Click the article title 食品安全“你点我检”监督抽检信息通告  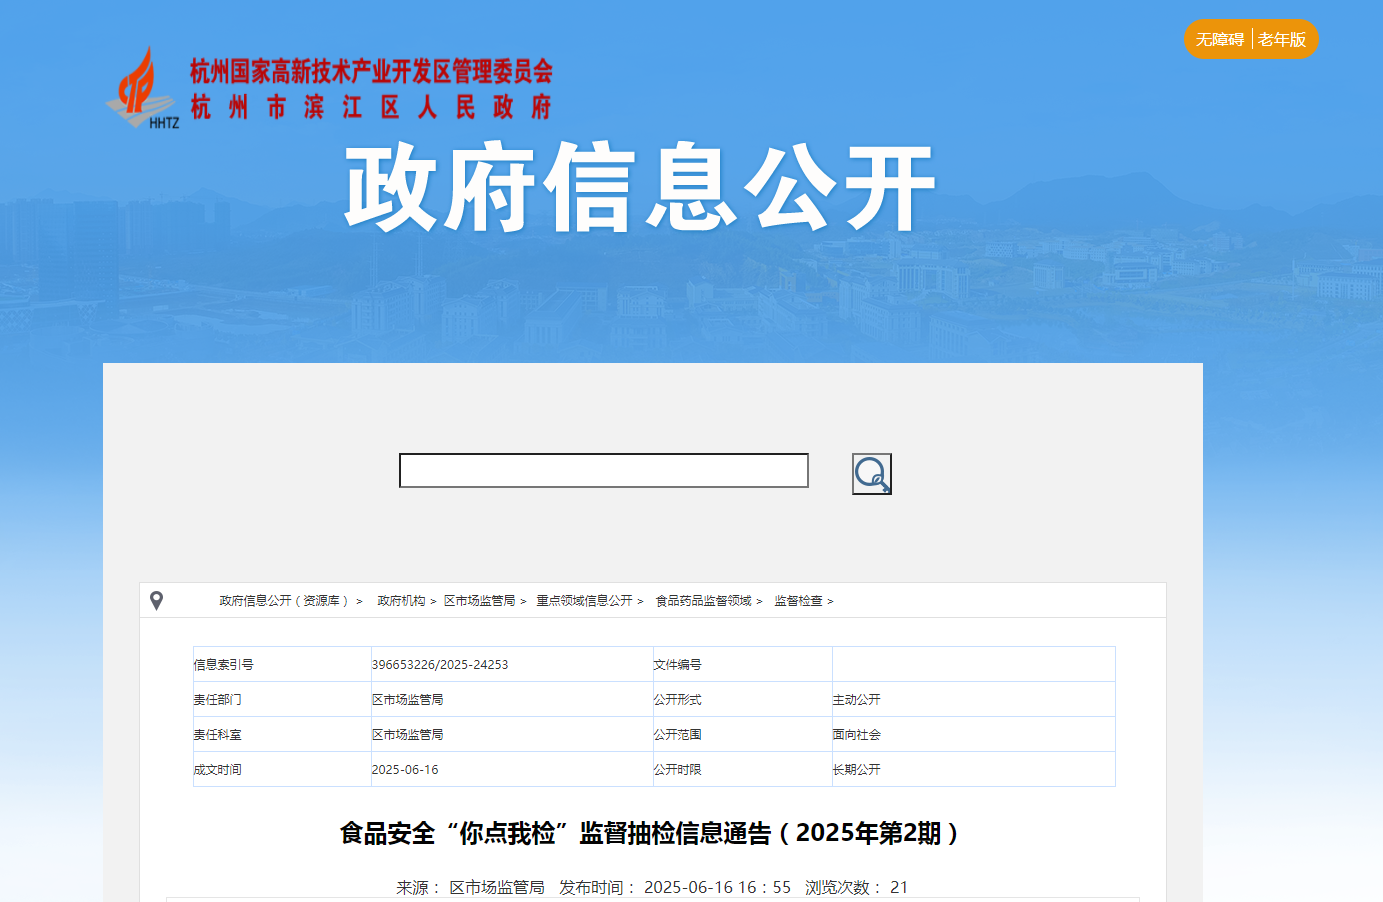pyautogui.click(x=650, y=833)
